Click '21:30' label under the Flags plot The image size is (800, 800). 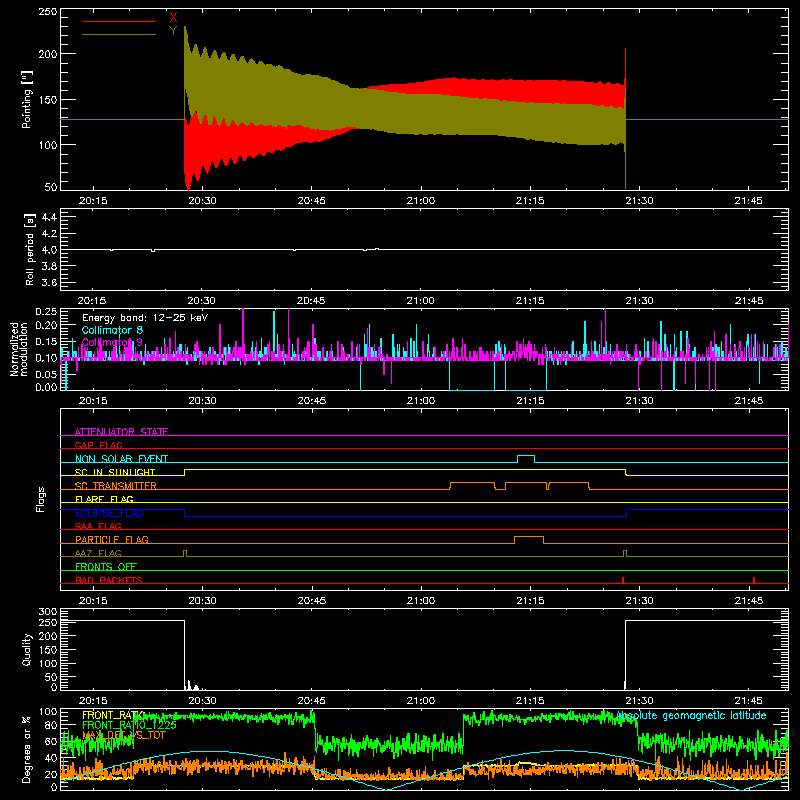tap(639, 601)
